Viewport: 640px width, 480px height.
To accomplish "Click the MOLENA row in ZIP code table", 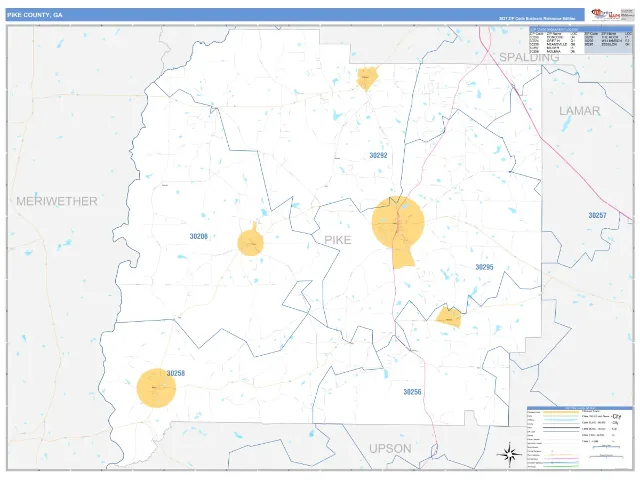I will pos(552,51).
